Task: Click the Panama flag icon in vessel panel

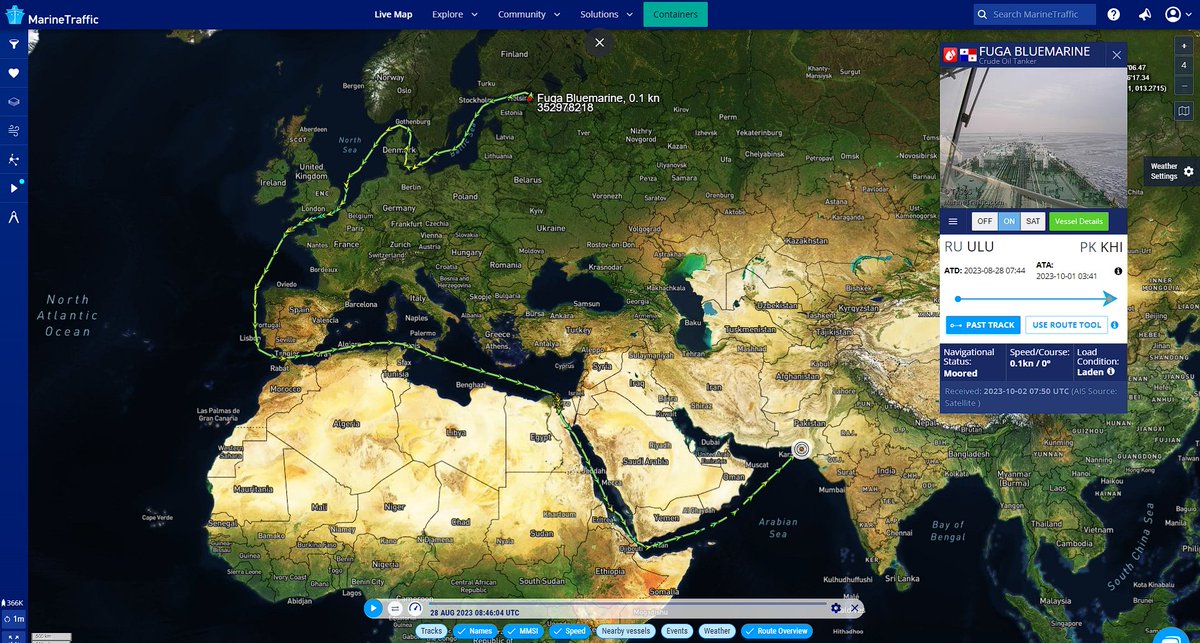Action: [x=967, y=54]
